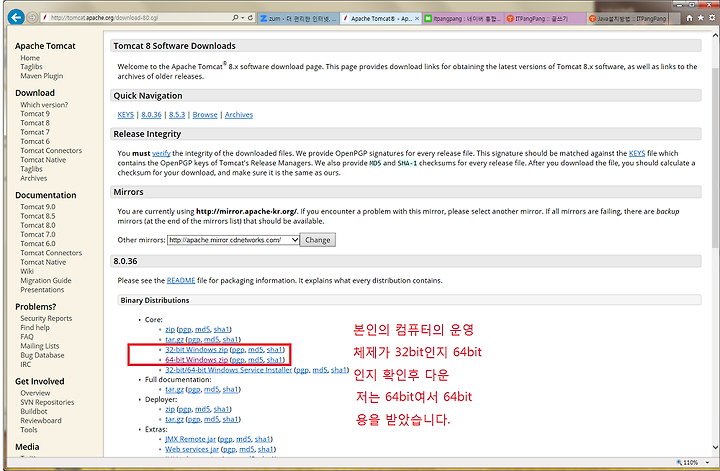Open the KEYS link in Release Integrity paragraph

point(637,153)
